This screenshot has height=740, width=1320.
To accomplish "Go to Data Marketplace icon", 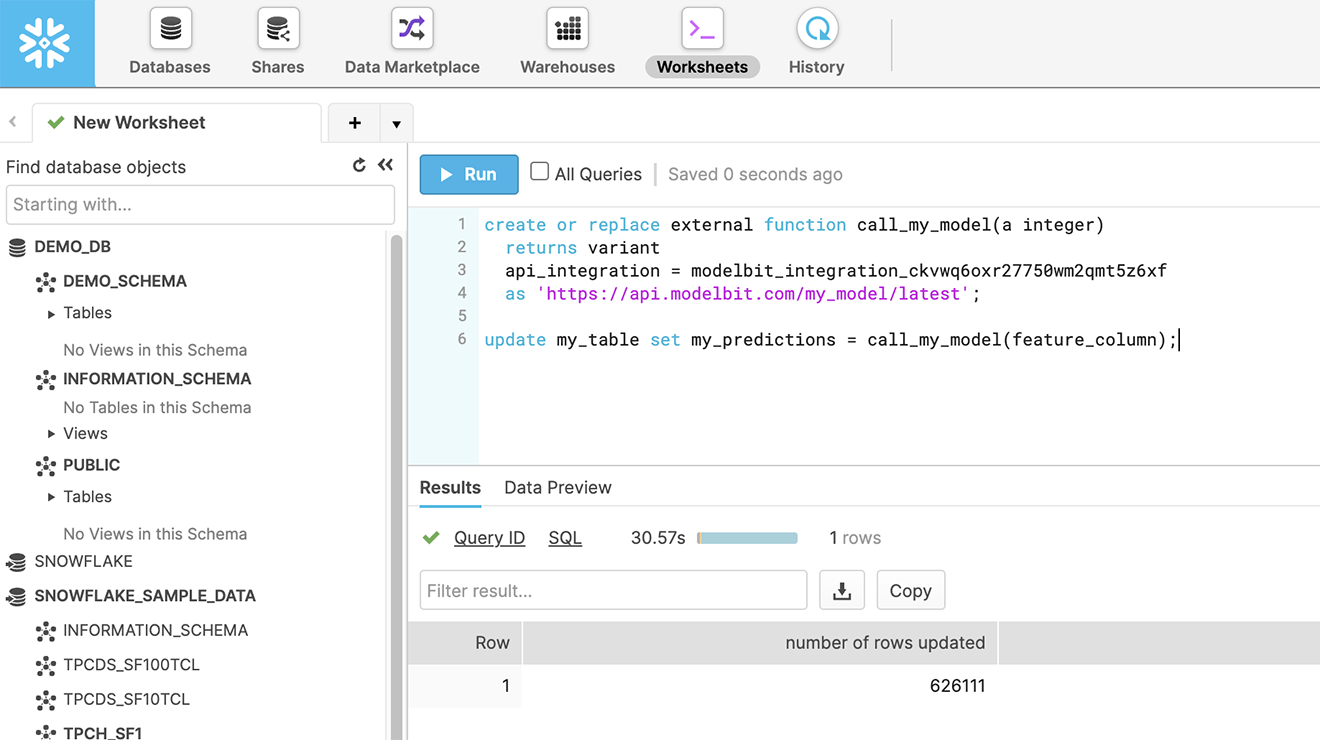I will click(412, 30).
